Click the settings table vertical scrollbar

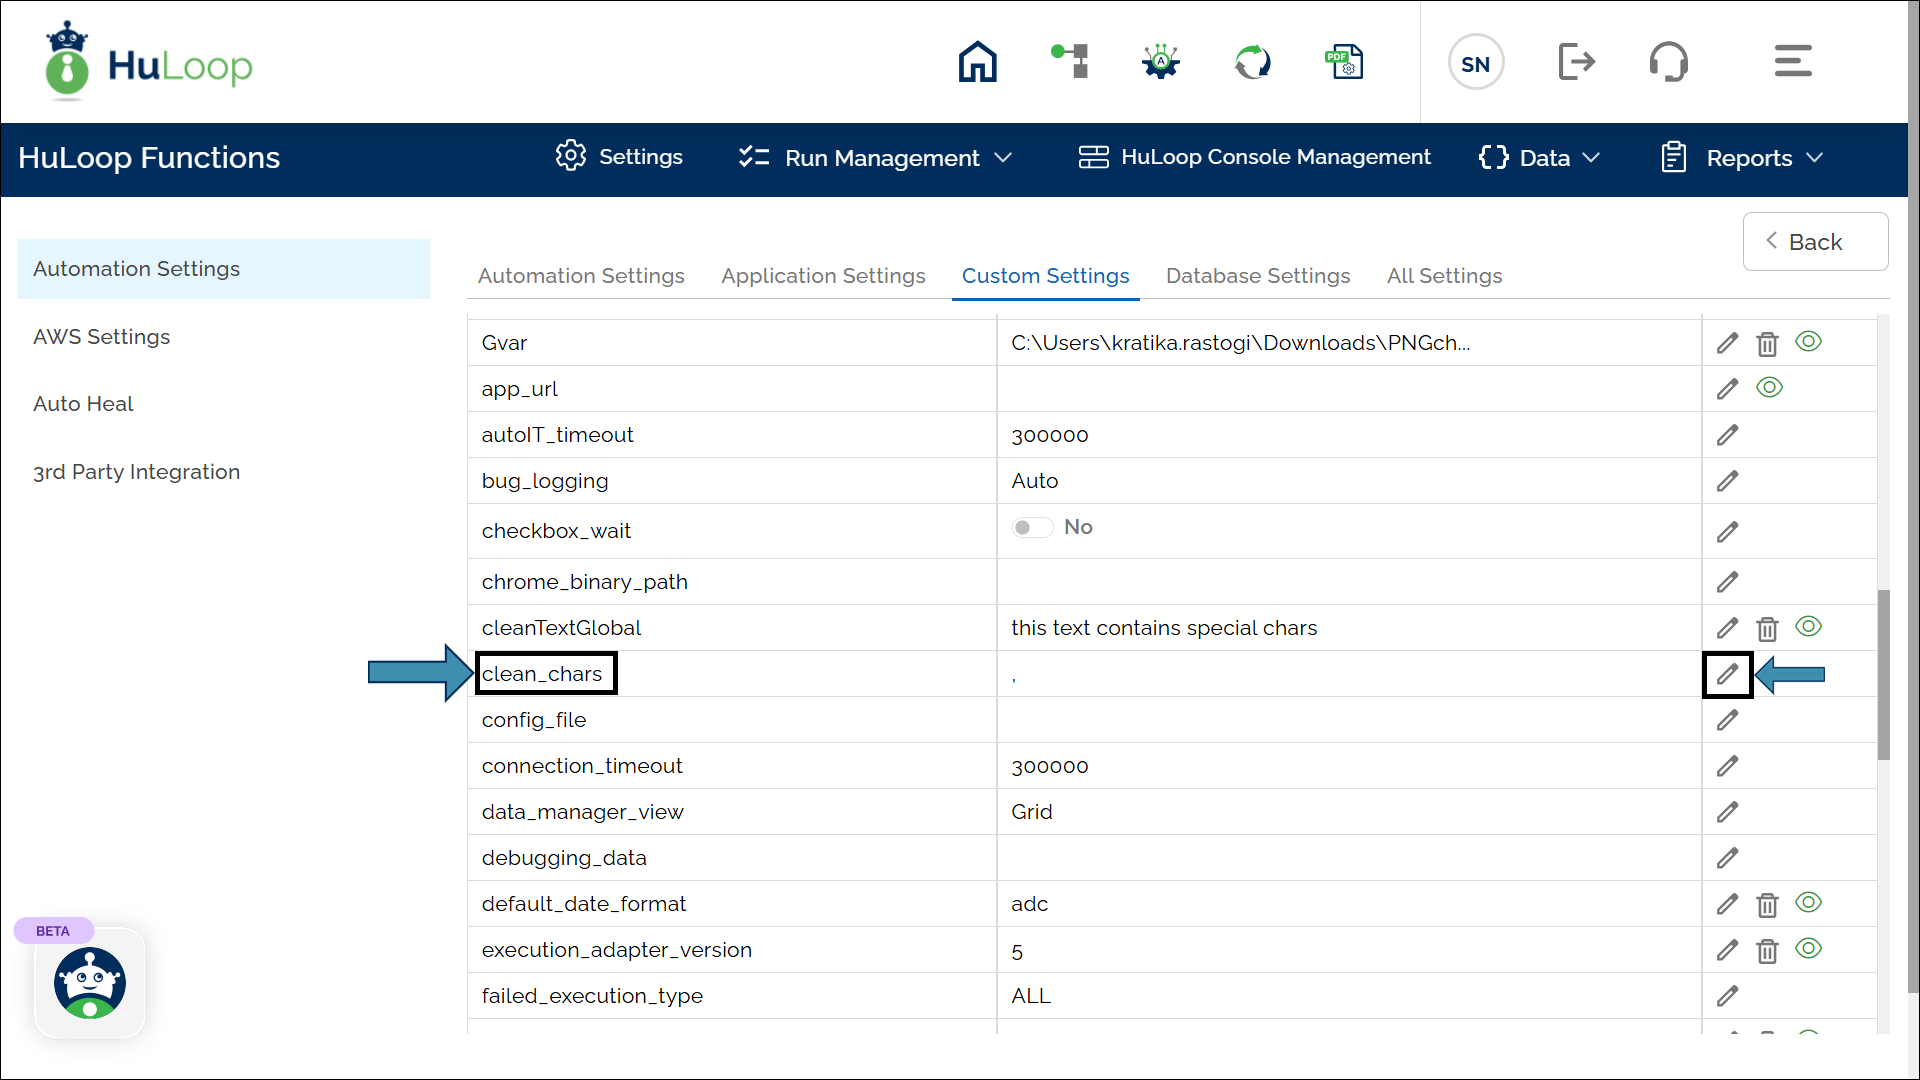coord(1883,675)
